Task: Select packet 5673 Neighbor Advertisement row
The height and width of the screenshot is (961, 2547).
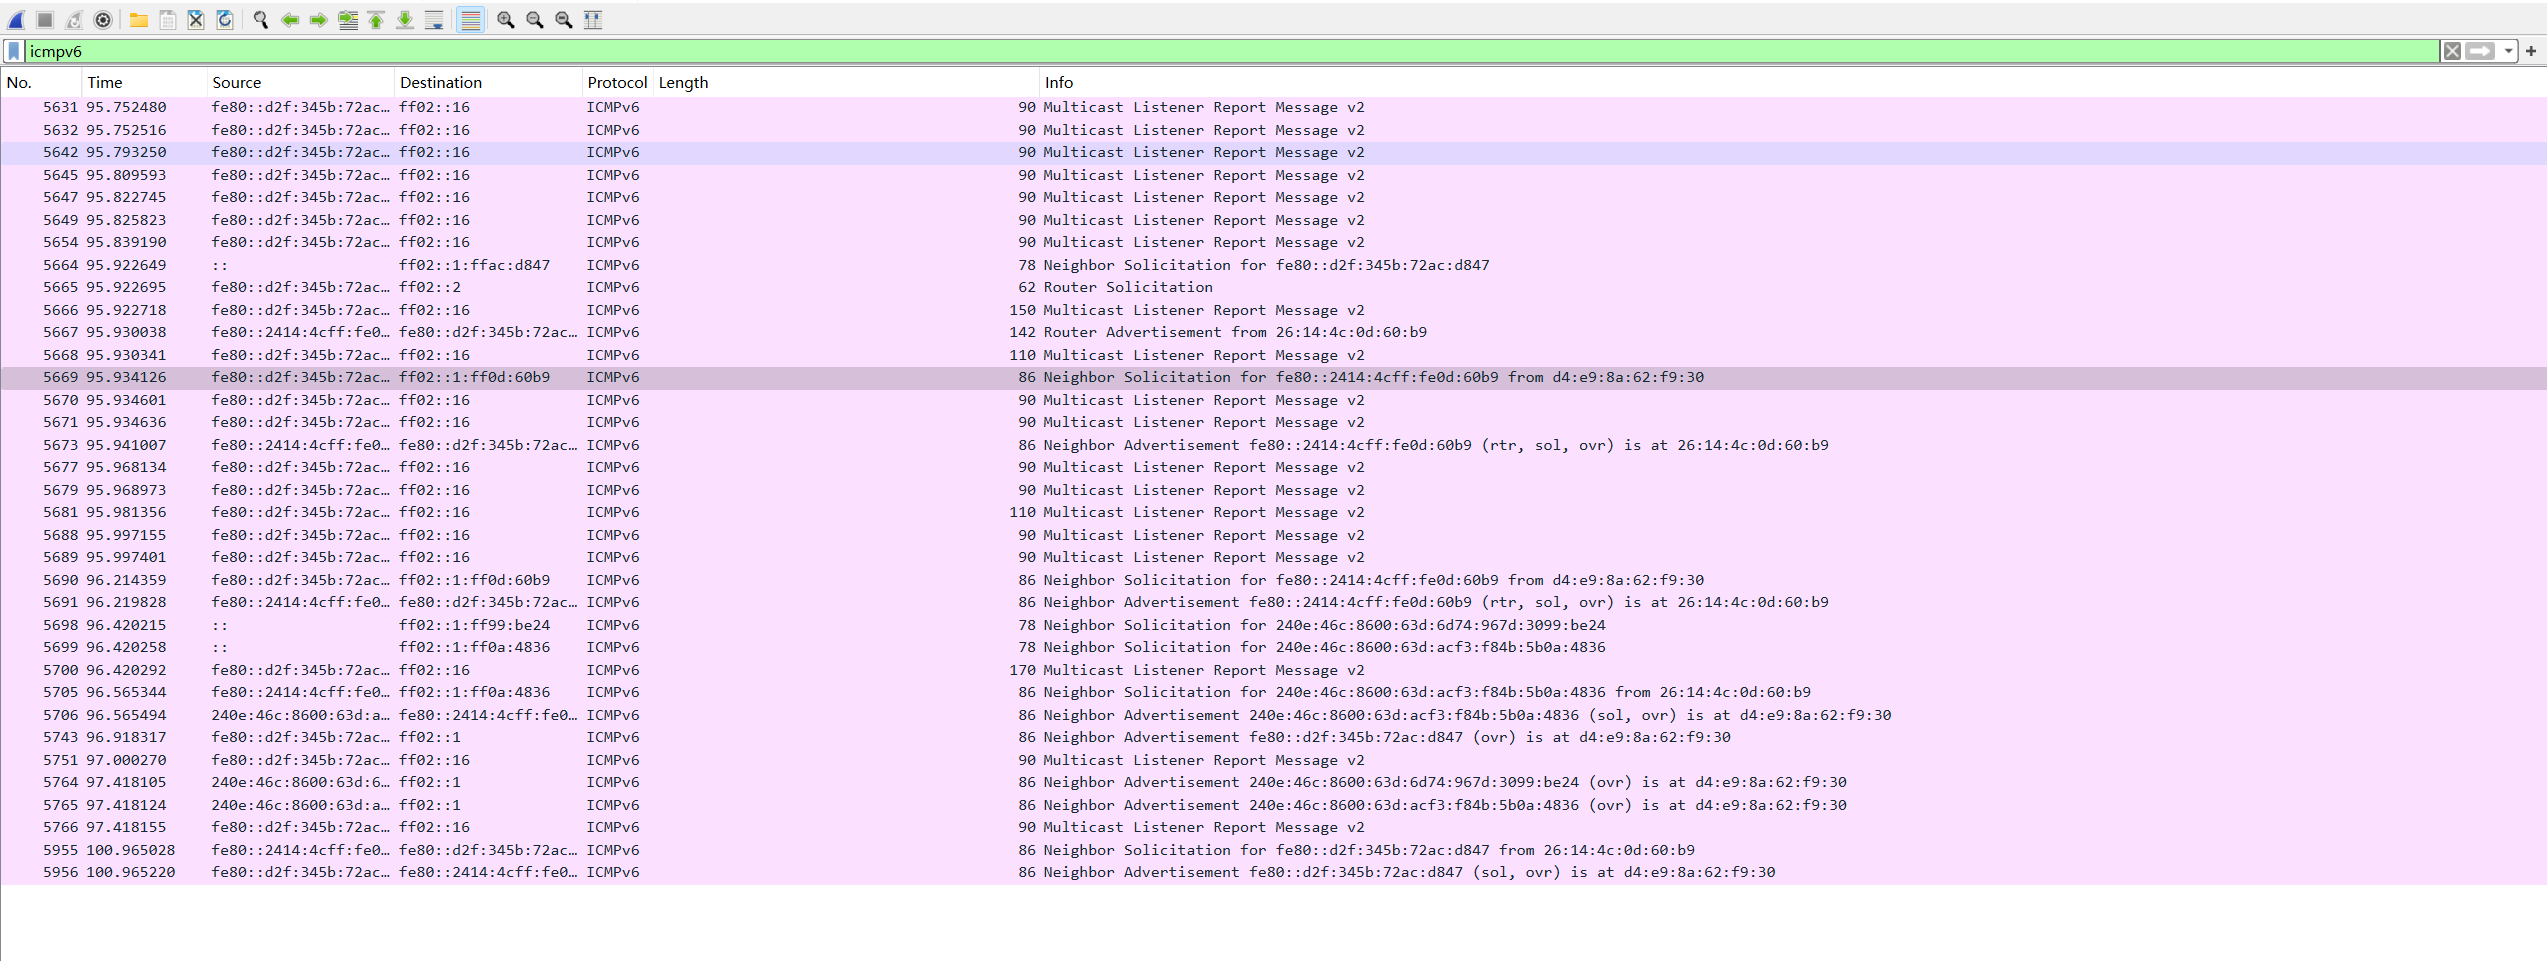Action: [1273, 445]
